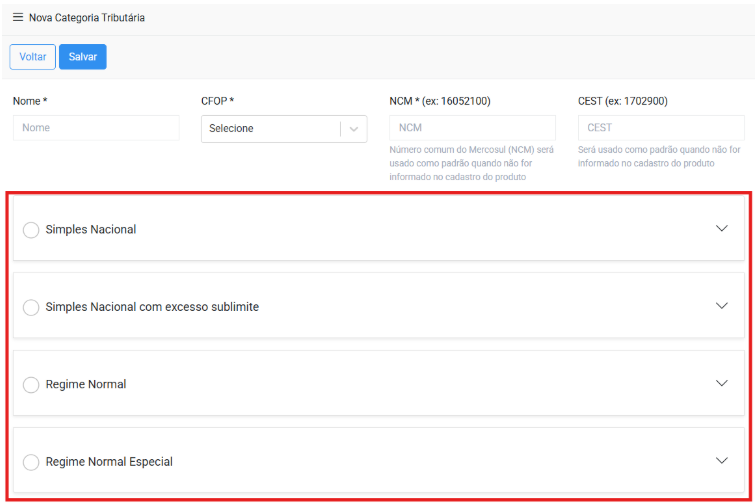755x504 pixels.
Task: Choose the Regime Normal radio button
Action: click(x=31, y=385)
